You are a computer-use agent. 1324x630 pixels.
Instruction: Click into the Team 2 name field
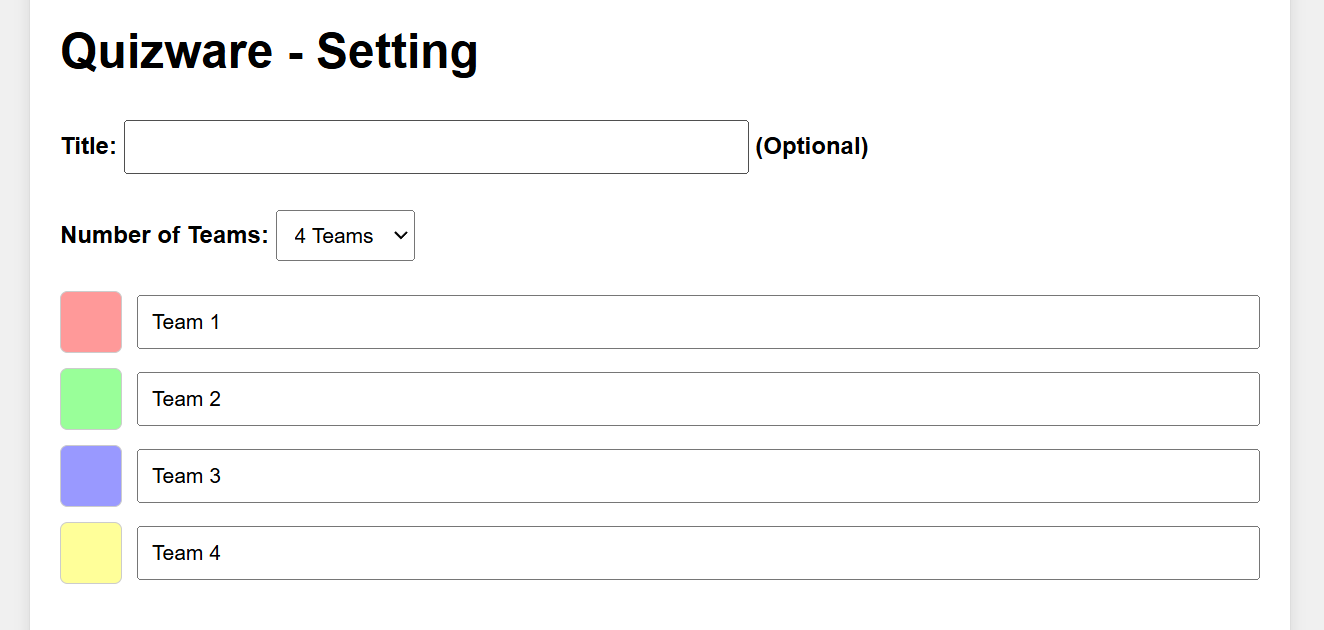pyautogui.click(x=698, y=399)
